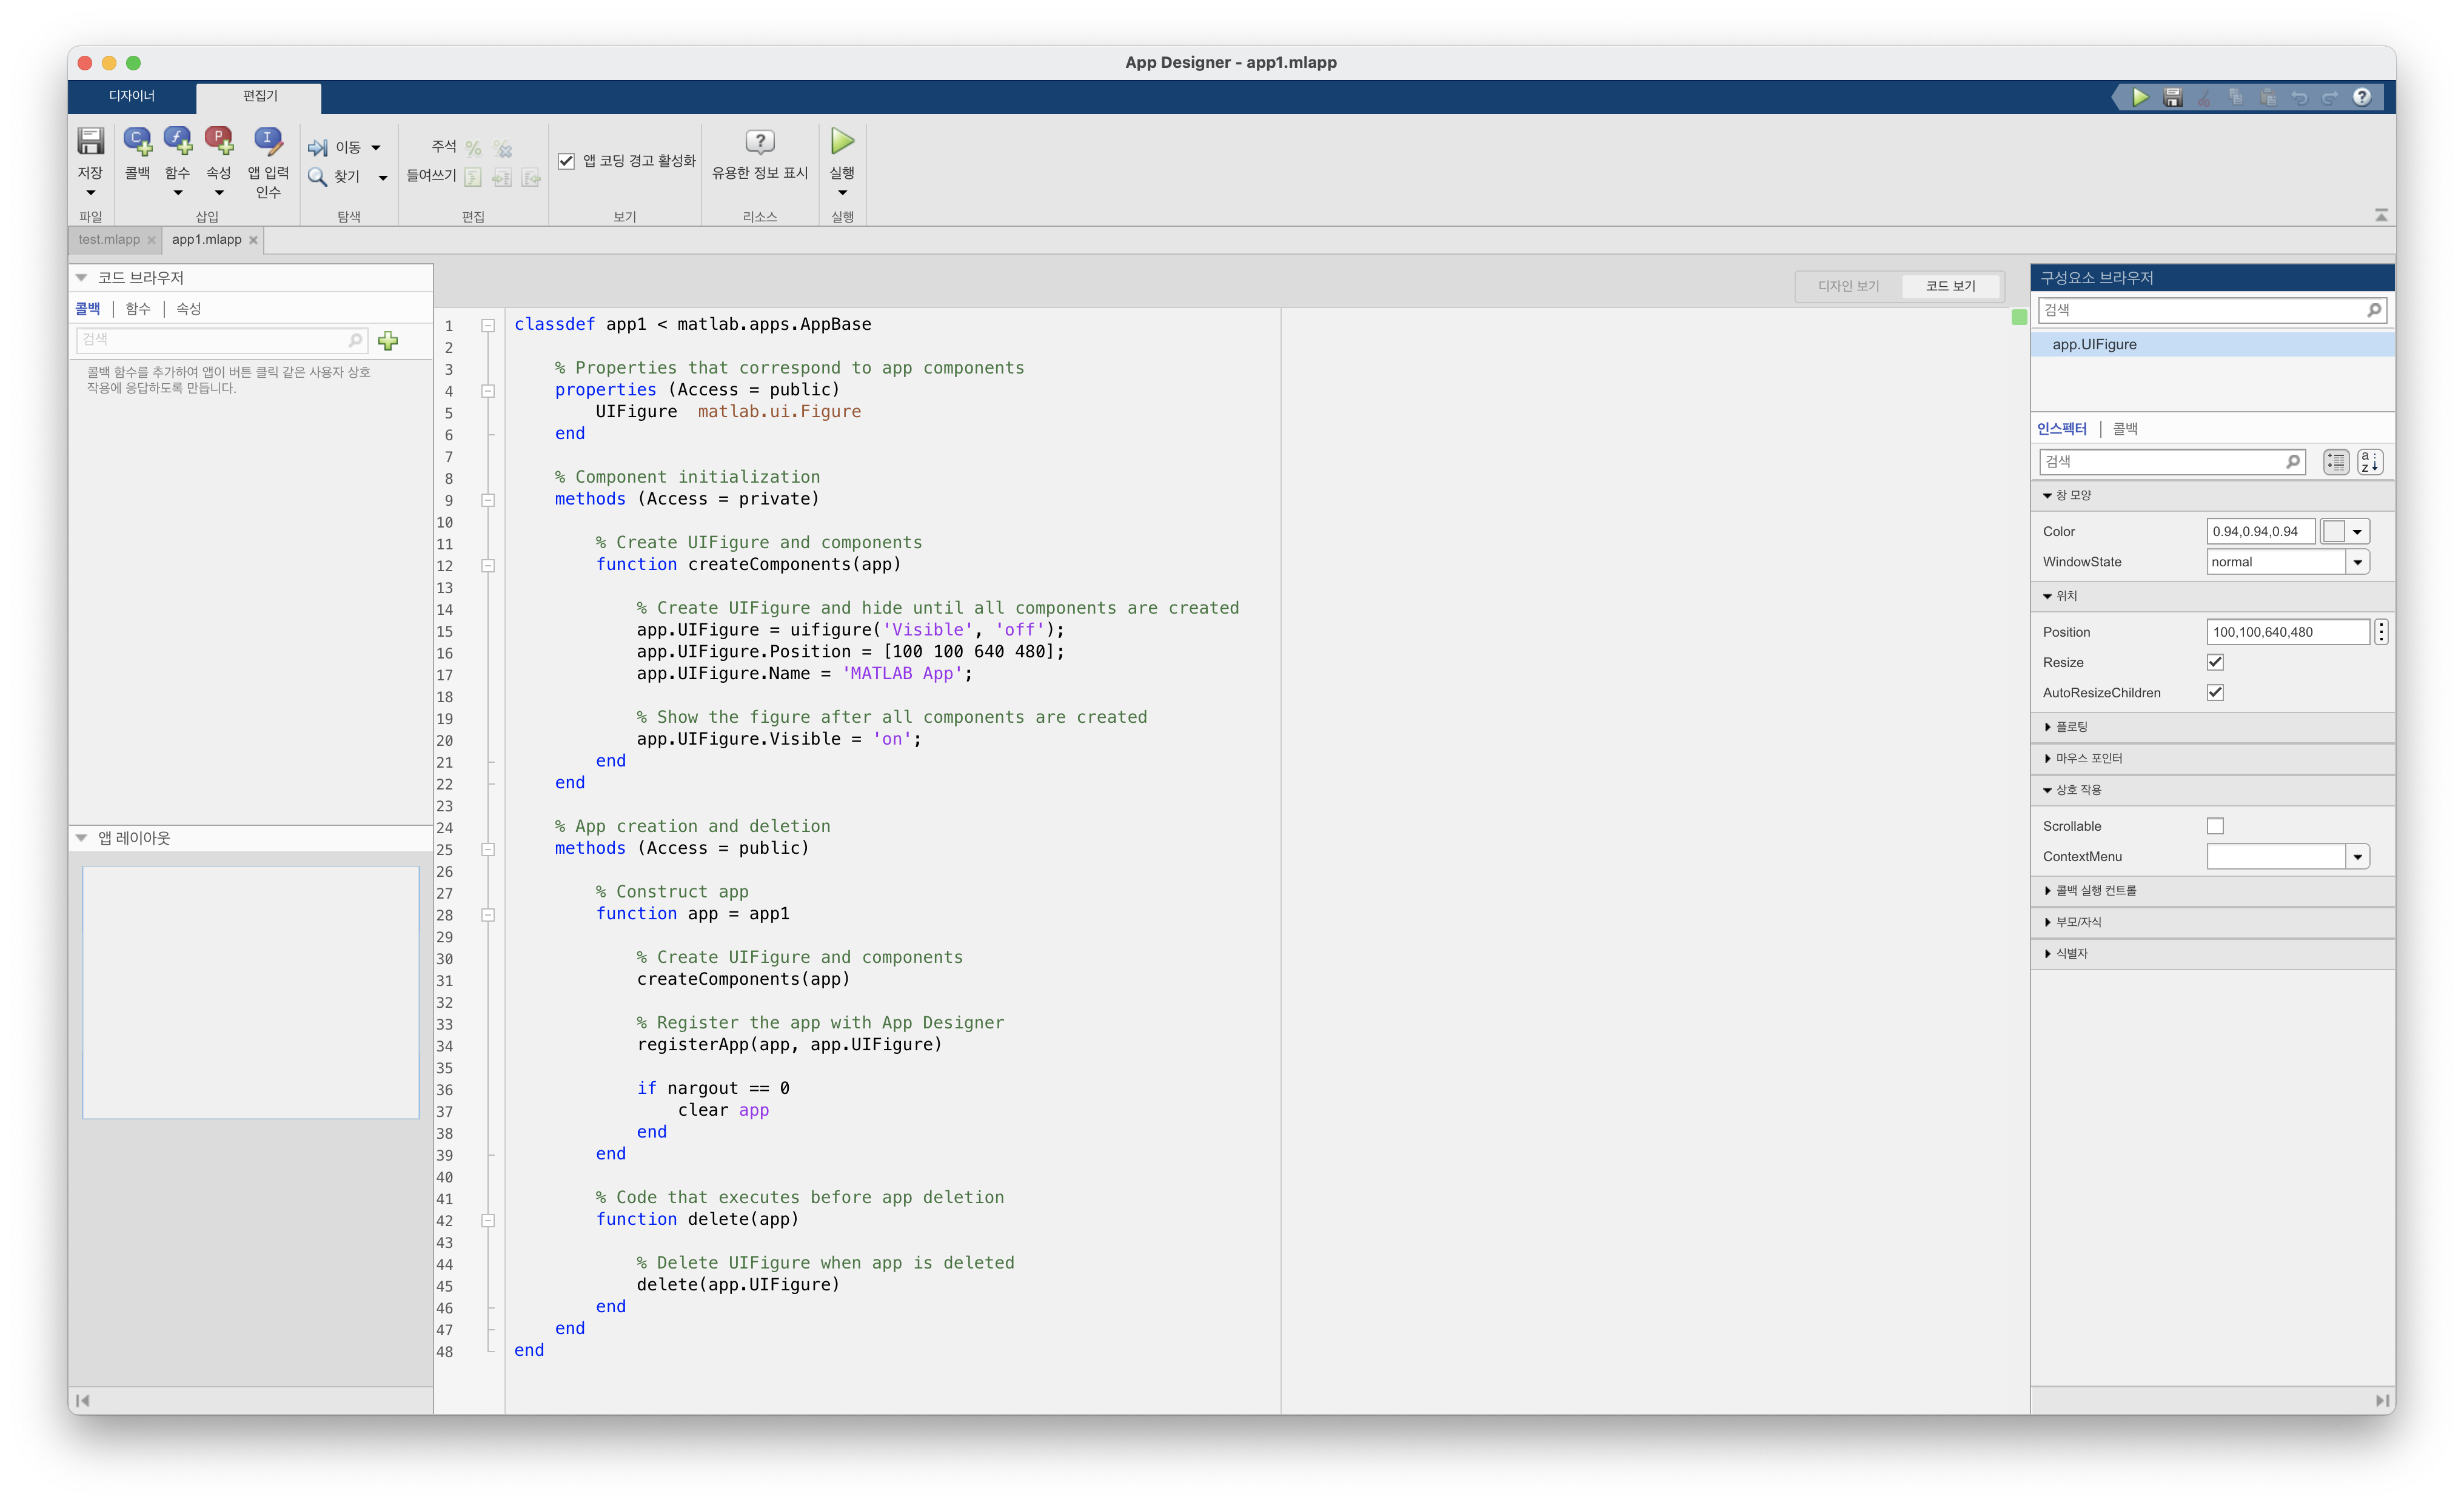Image resolution: width=2464 pixels, height=1505 pixels.
Task: Open the WindowState dropdown
Action: pyautogui.click(x=2358, y=562)
